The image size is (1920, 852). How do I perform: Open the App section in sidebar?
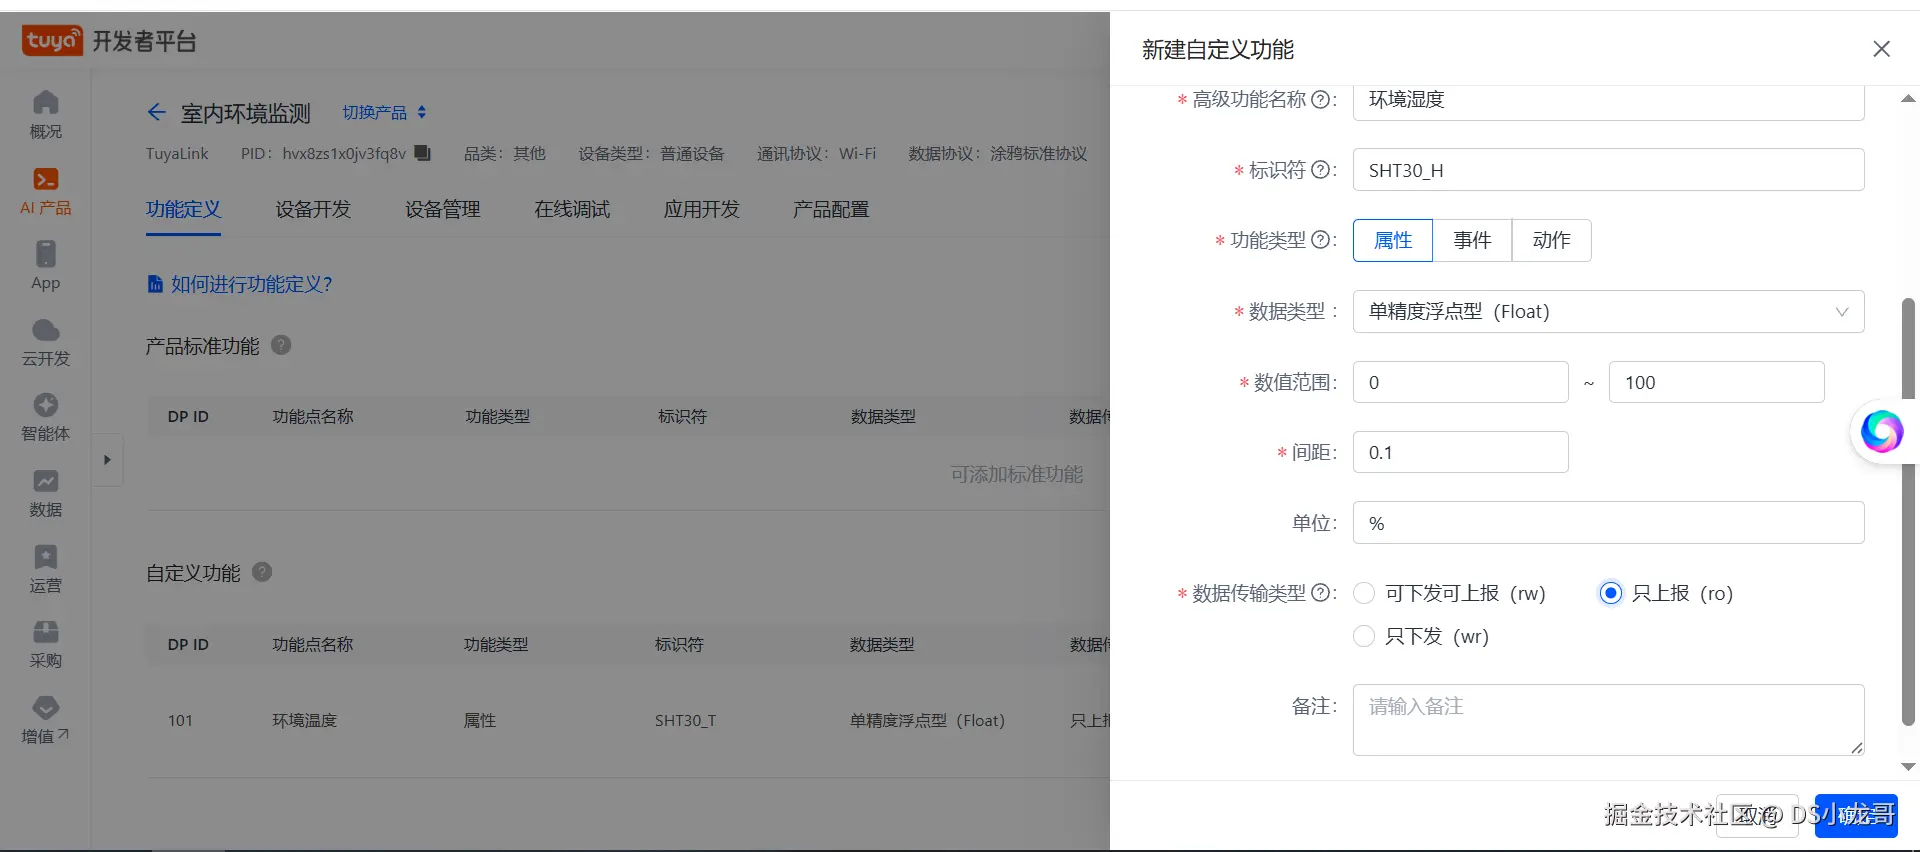(x=46, y=266)
